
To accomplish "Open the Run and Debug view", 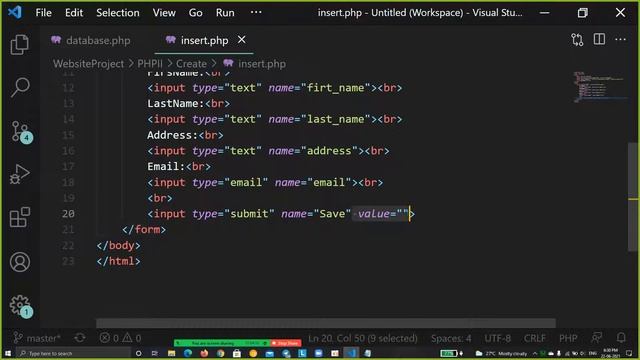I will 19,174.
